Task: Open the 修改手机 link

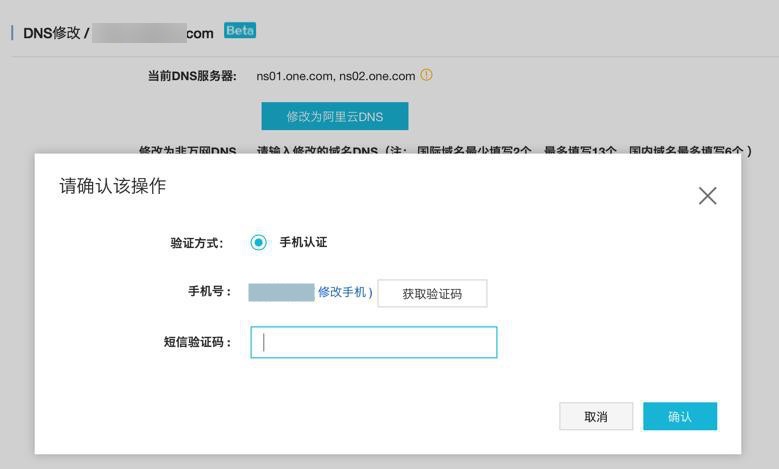Action: point(342,292)
